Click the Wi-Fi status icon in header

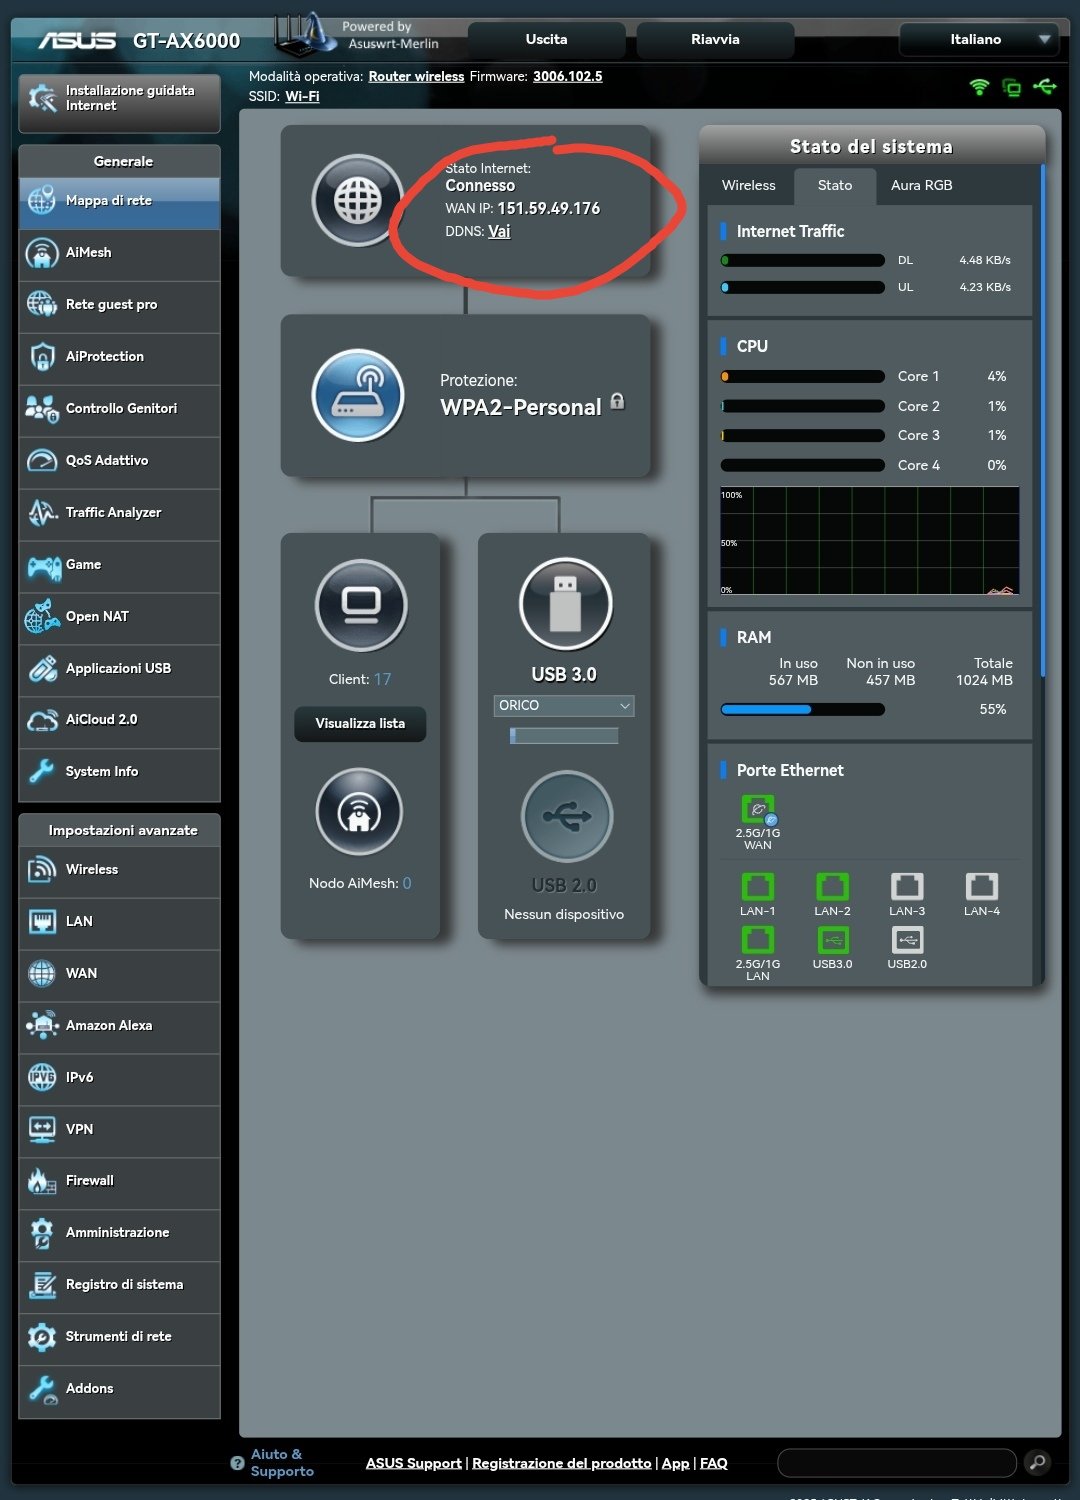click(979, 87)
